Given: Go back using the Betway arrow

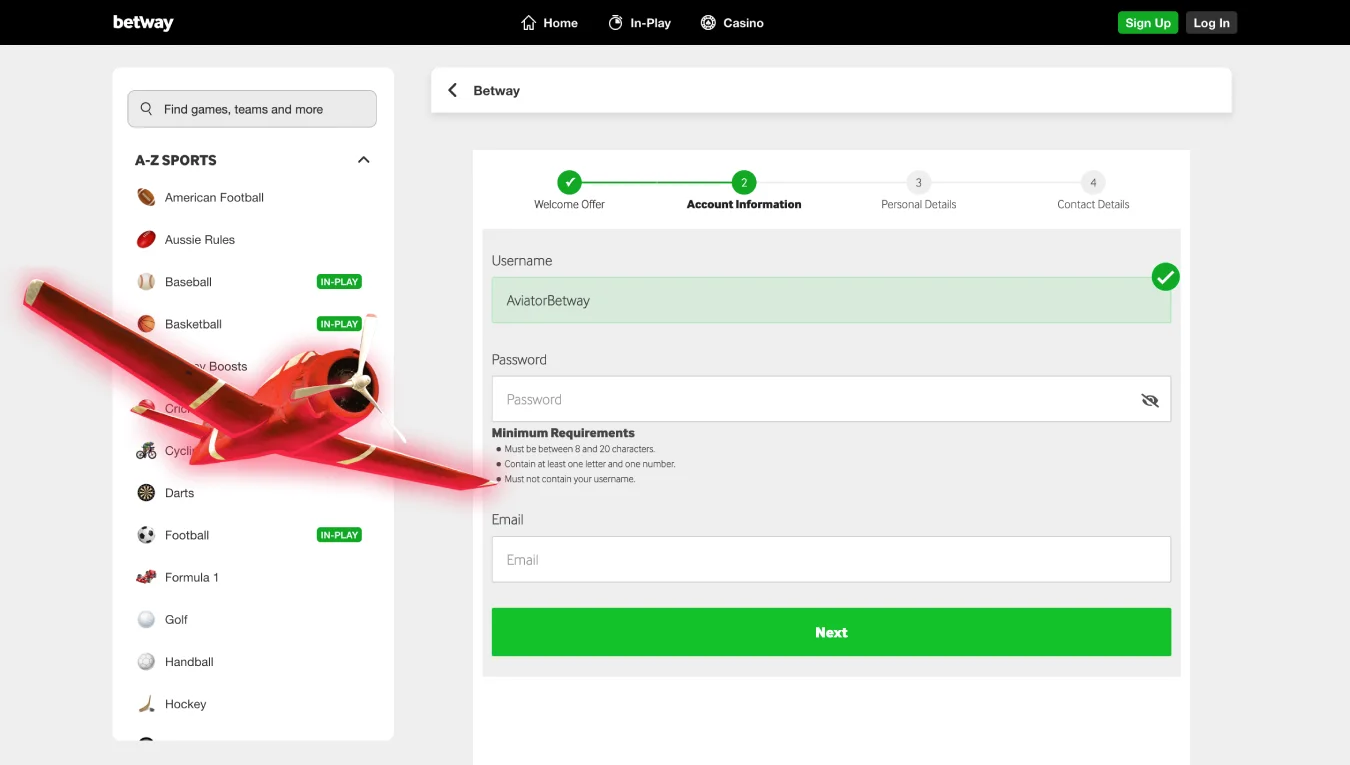Looking at the screenshot, I should [x=452, y=91].
